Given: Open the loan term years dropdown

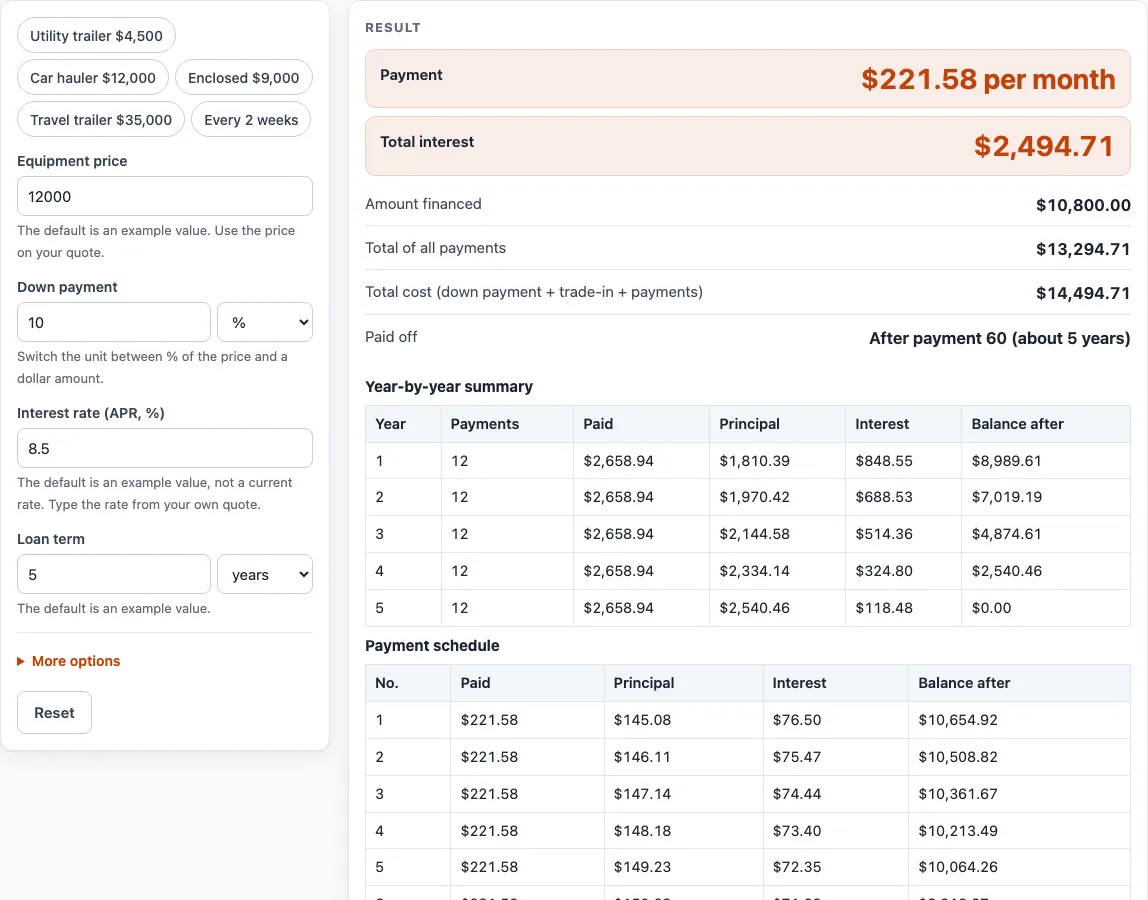Looking at the screenshot, I should pyautogui.click(x=265, y=574).
